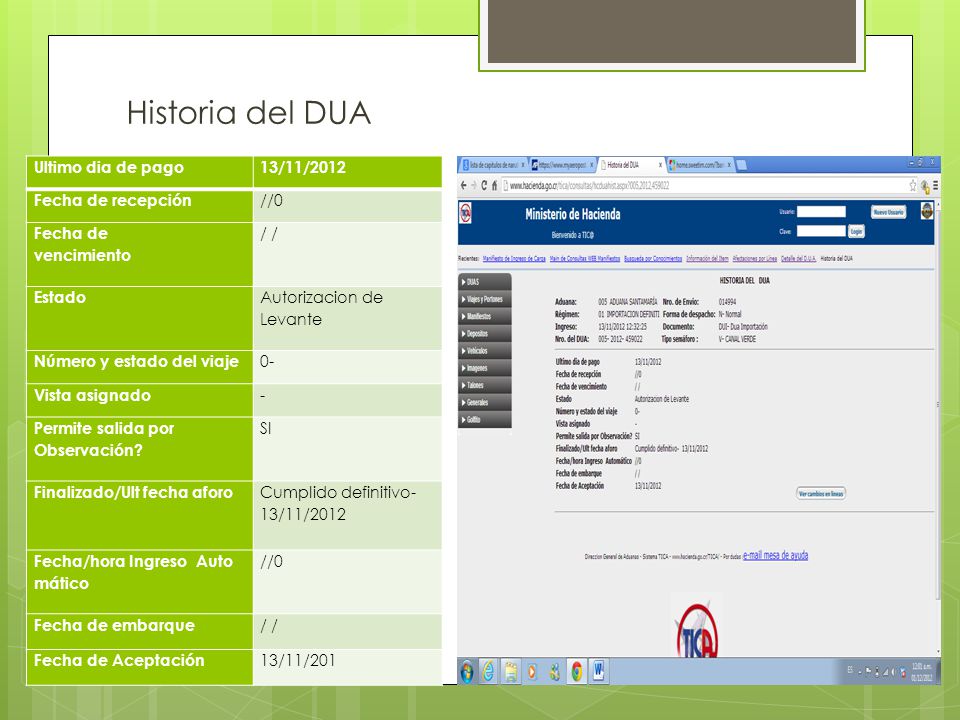Go to the browser Home icon
This screenshot has height=720, width=960.
coord(493,186)
